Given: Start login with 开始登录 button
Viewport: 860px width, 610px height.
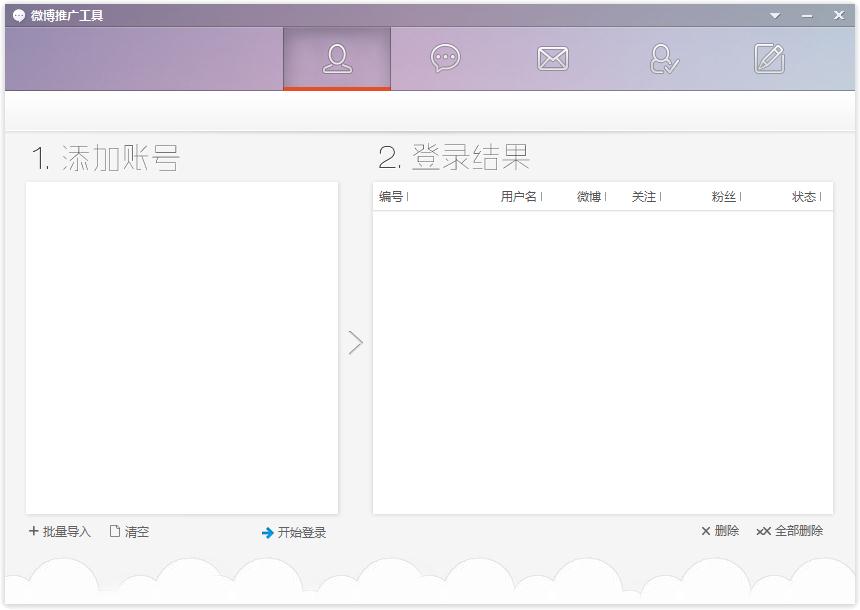Looking at the screenshot, I should tap(294, 533).
